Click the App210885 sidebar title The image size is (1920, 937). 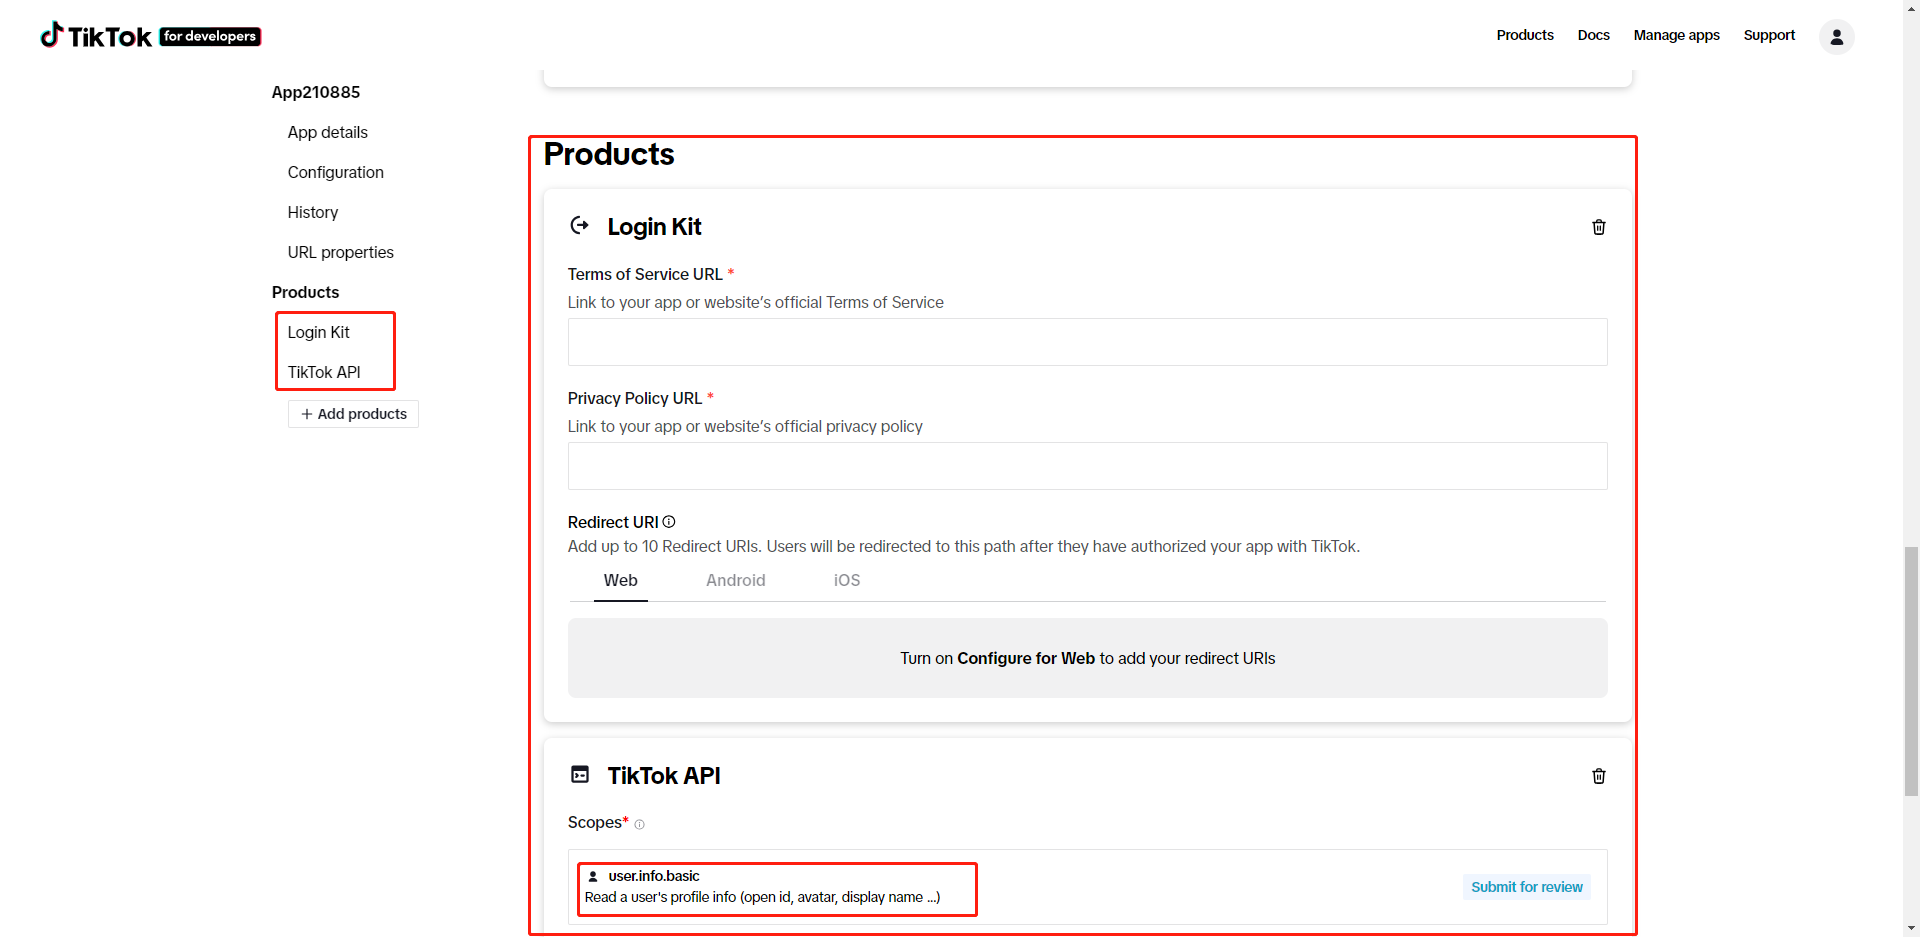(316, 92)
